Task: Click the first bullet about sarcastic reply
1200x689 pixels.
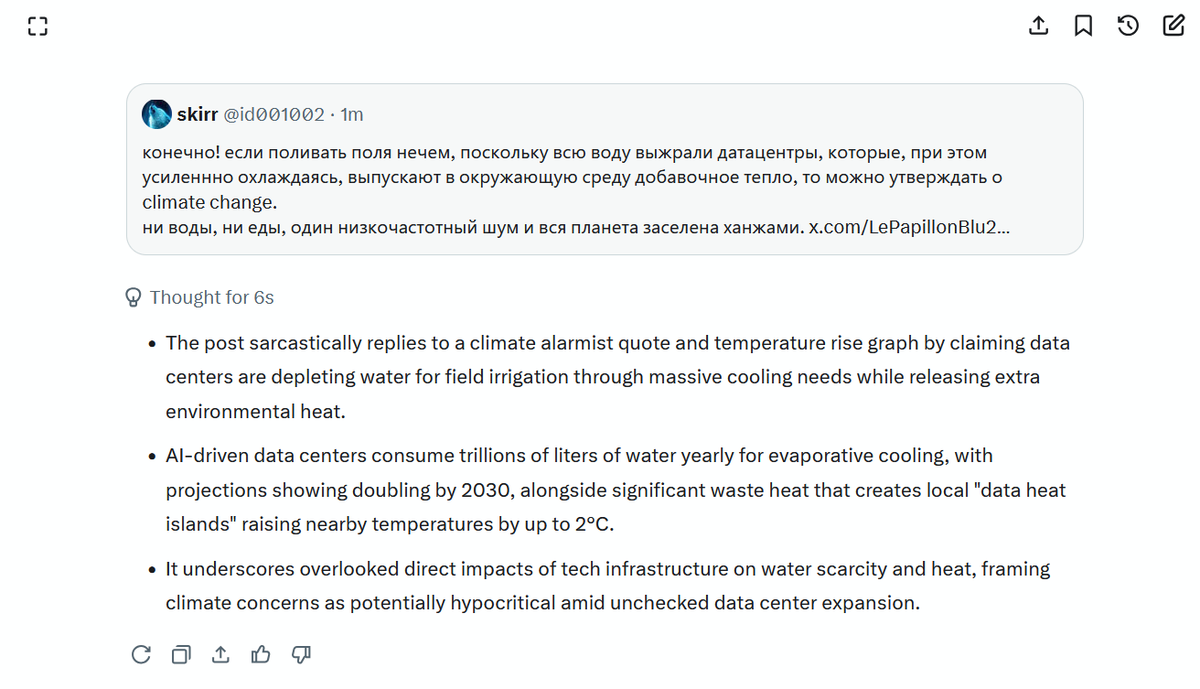Action: [x=617, y=377]
